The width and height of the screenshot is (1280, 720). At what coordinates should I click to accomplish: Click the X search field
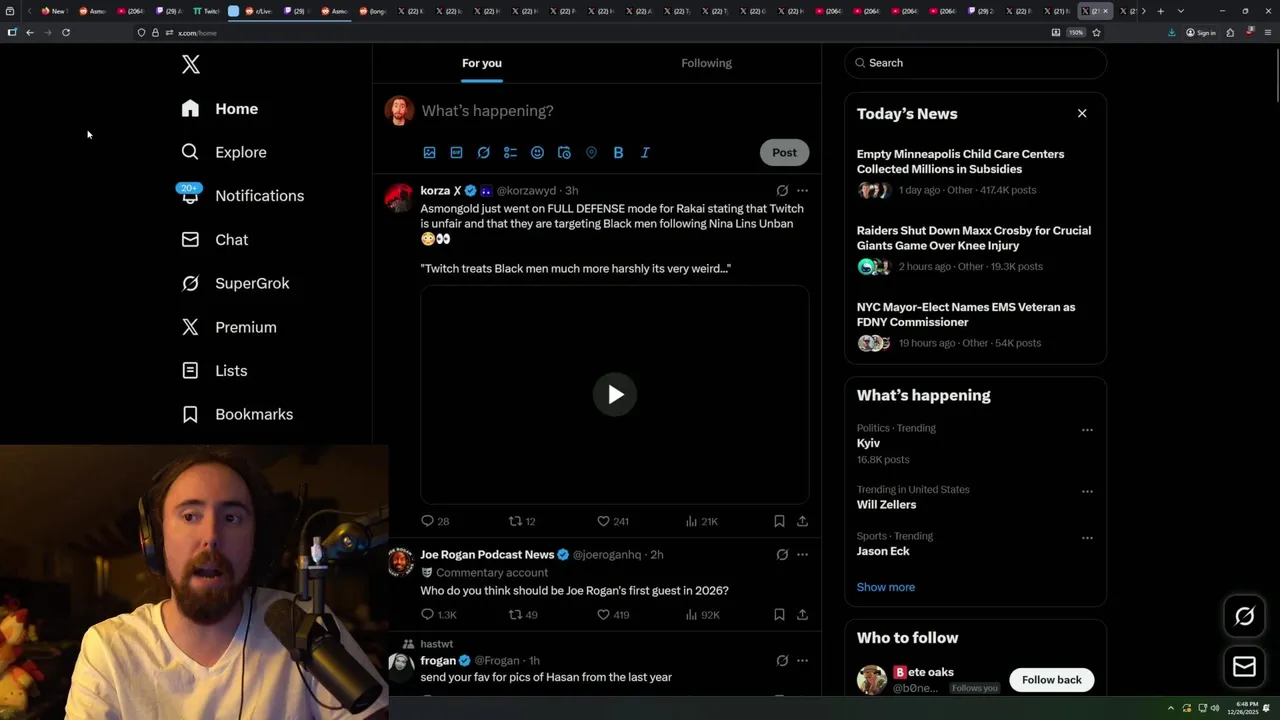975,63
